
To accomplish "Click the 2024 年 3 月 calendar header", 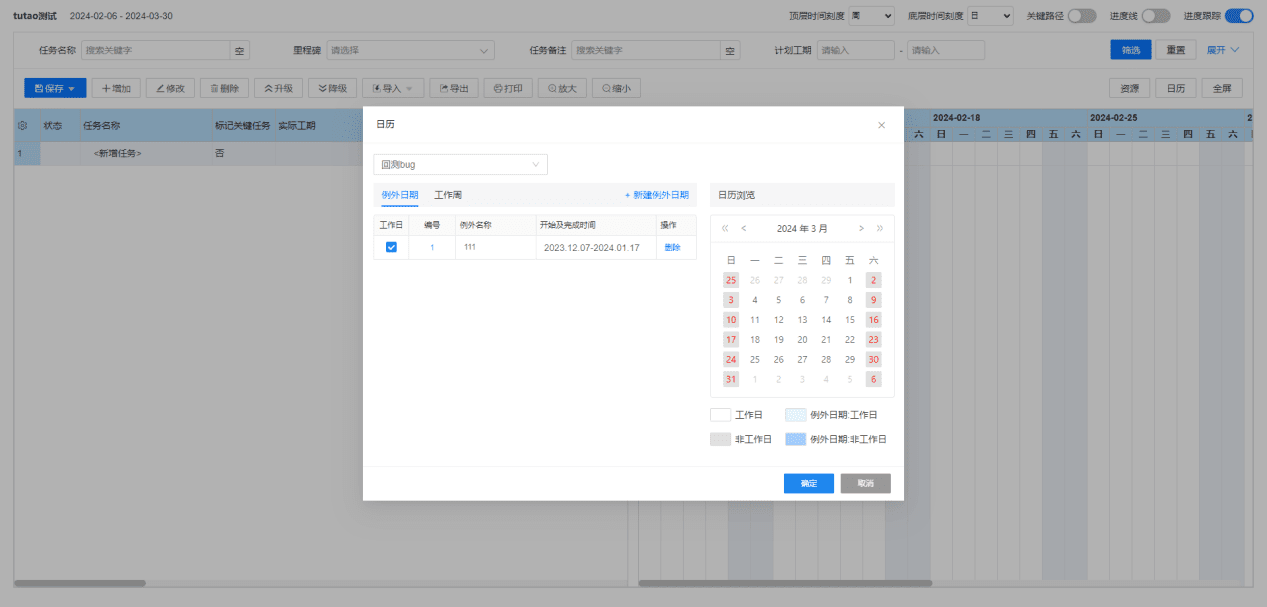I will tap(802, 229).
